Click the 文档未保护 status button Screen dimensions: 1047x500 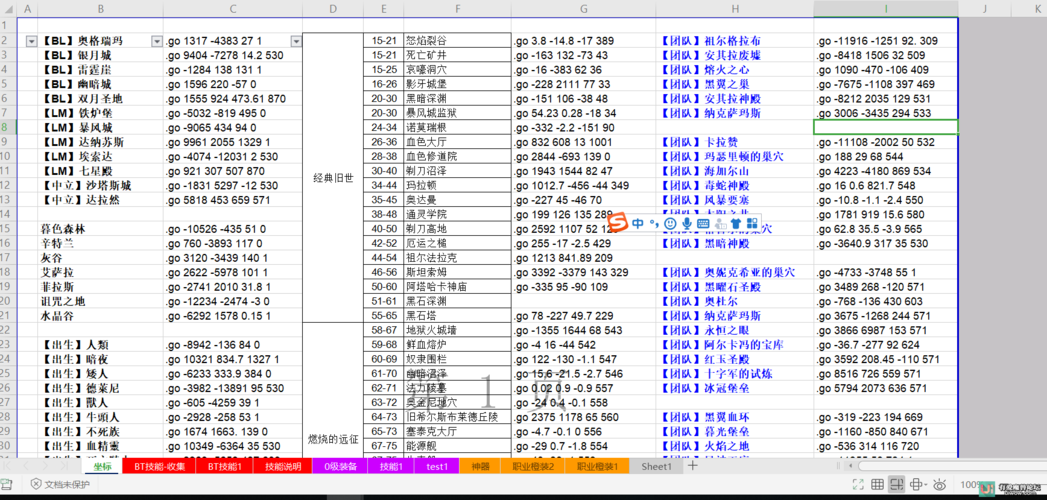(x=60, y=485)
